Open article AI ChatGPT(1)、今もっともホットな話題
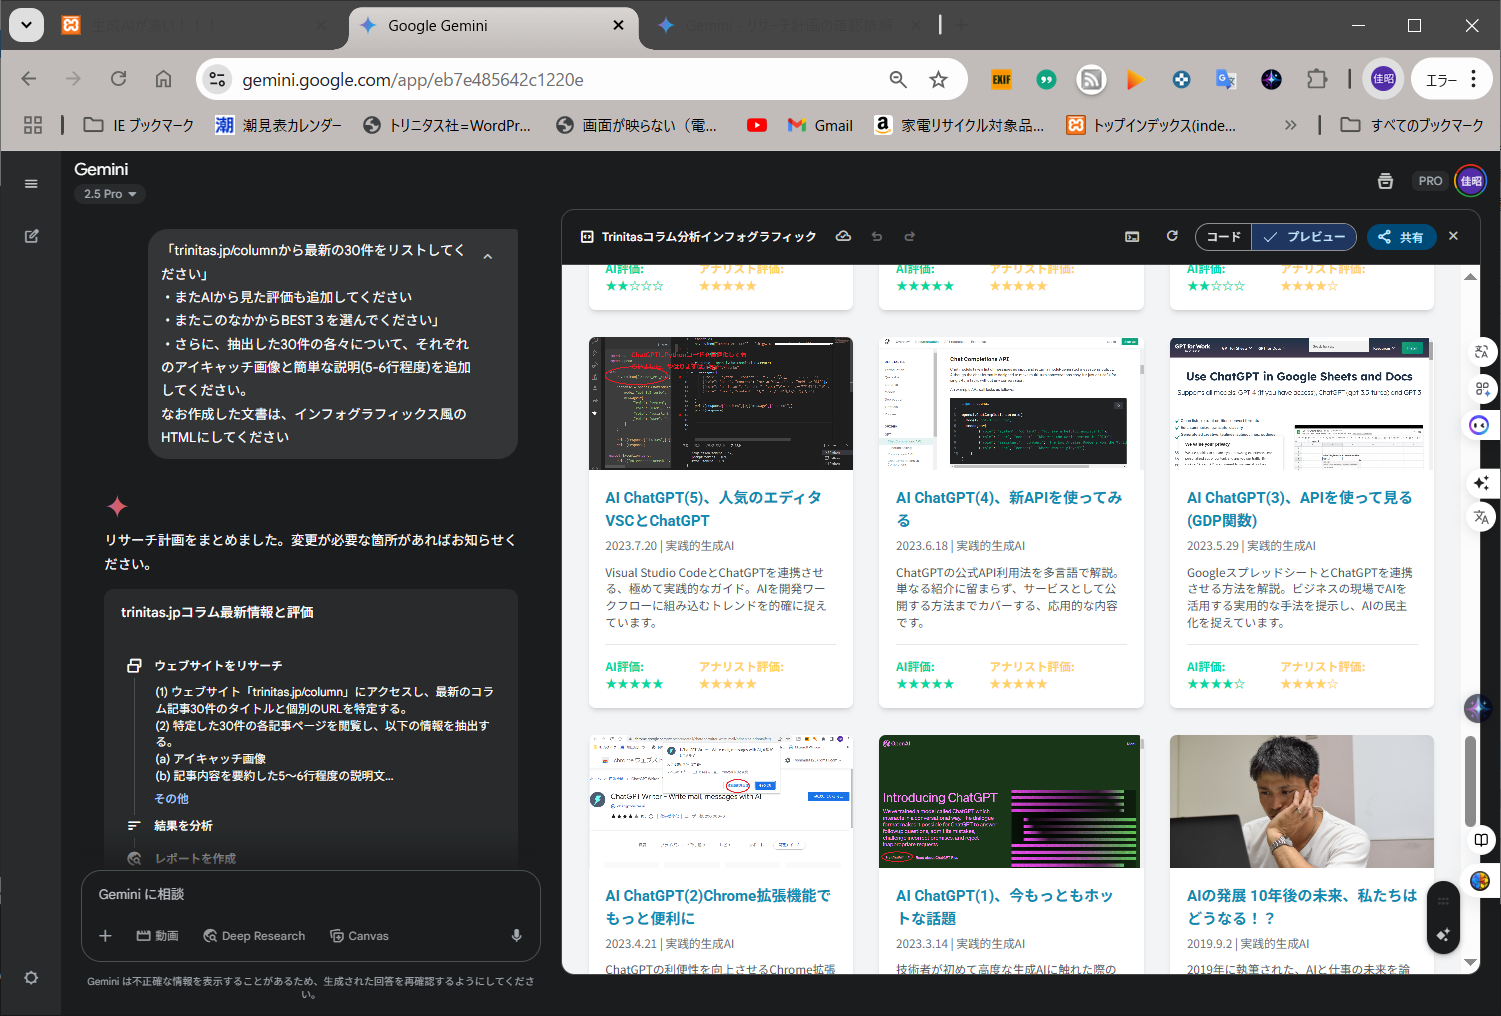1501x1016 pixels. coord(1004,907)
